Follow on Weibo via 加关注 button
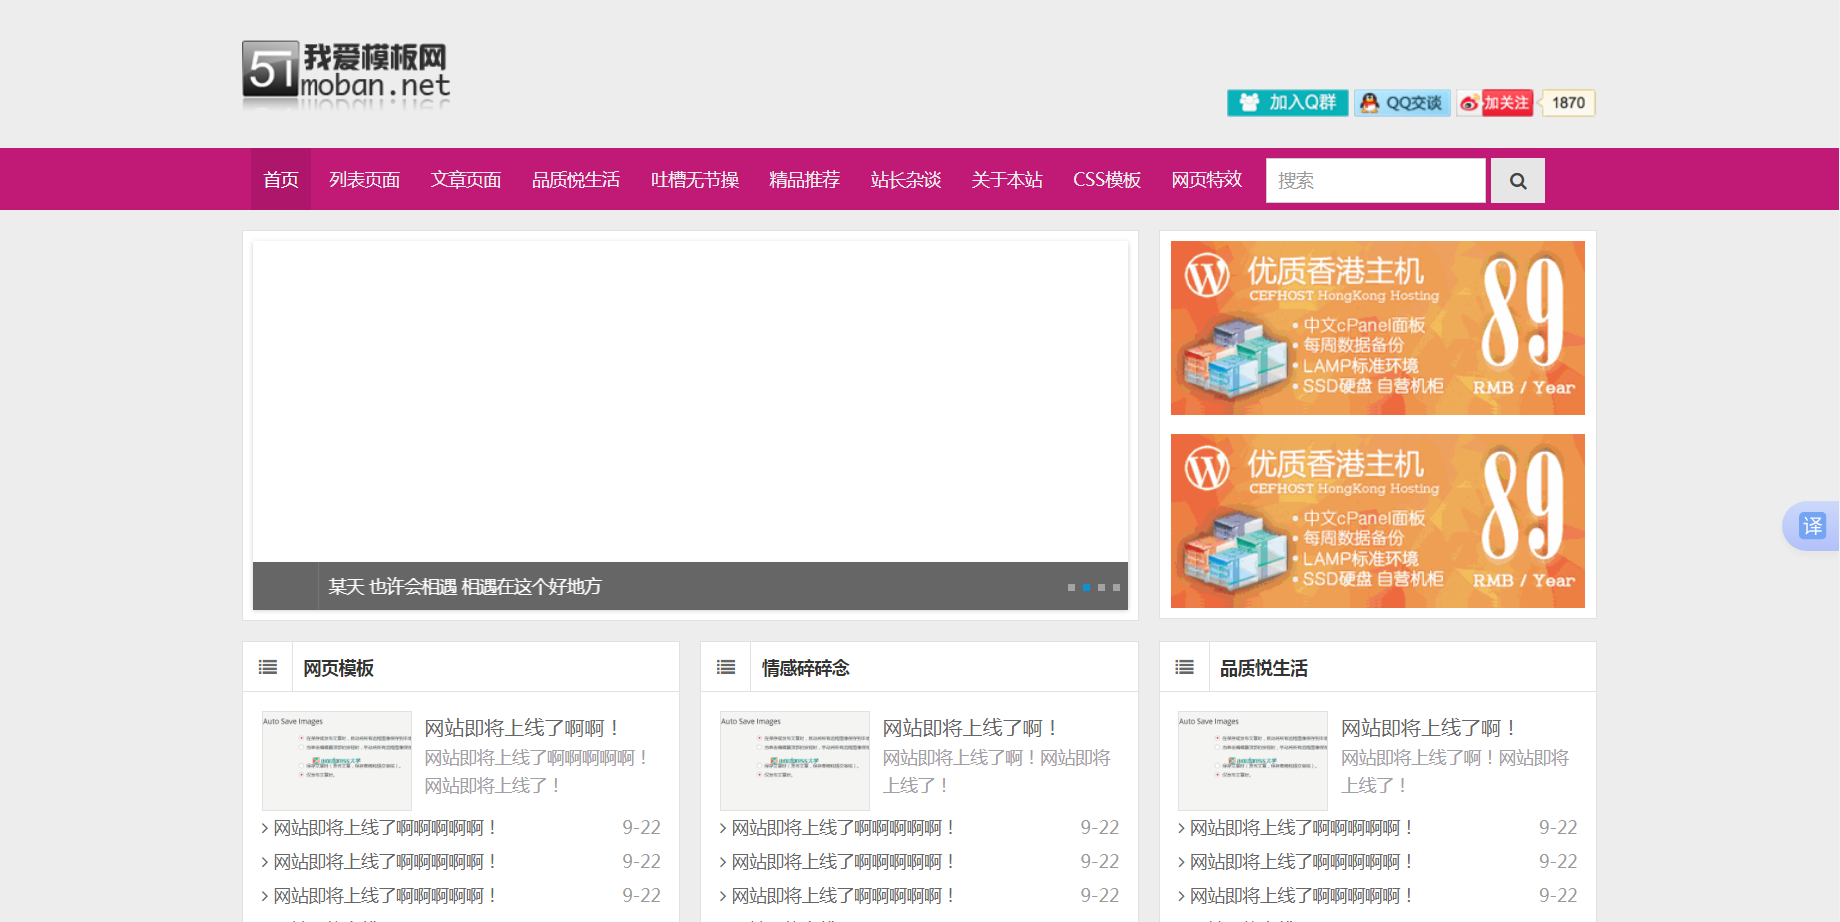 1496,103
